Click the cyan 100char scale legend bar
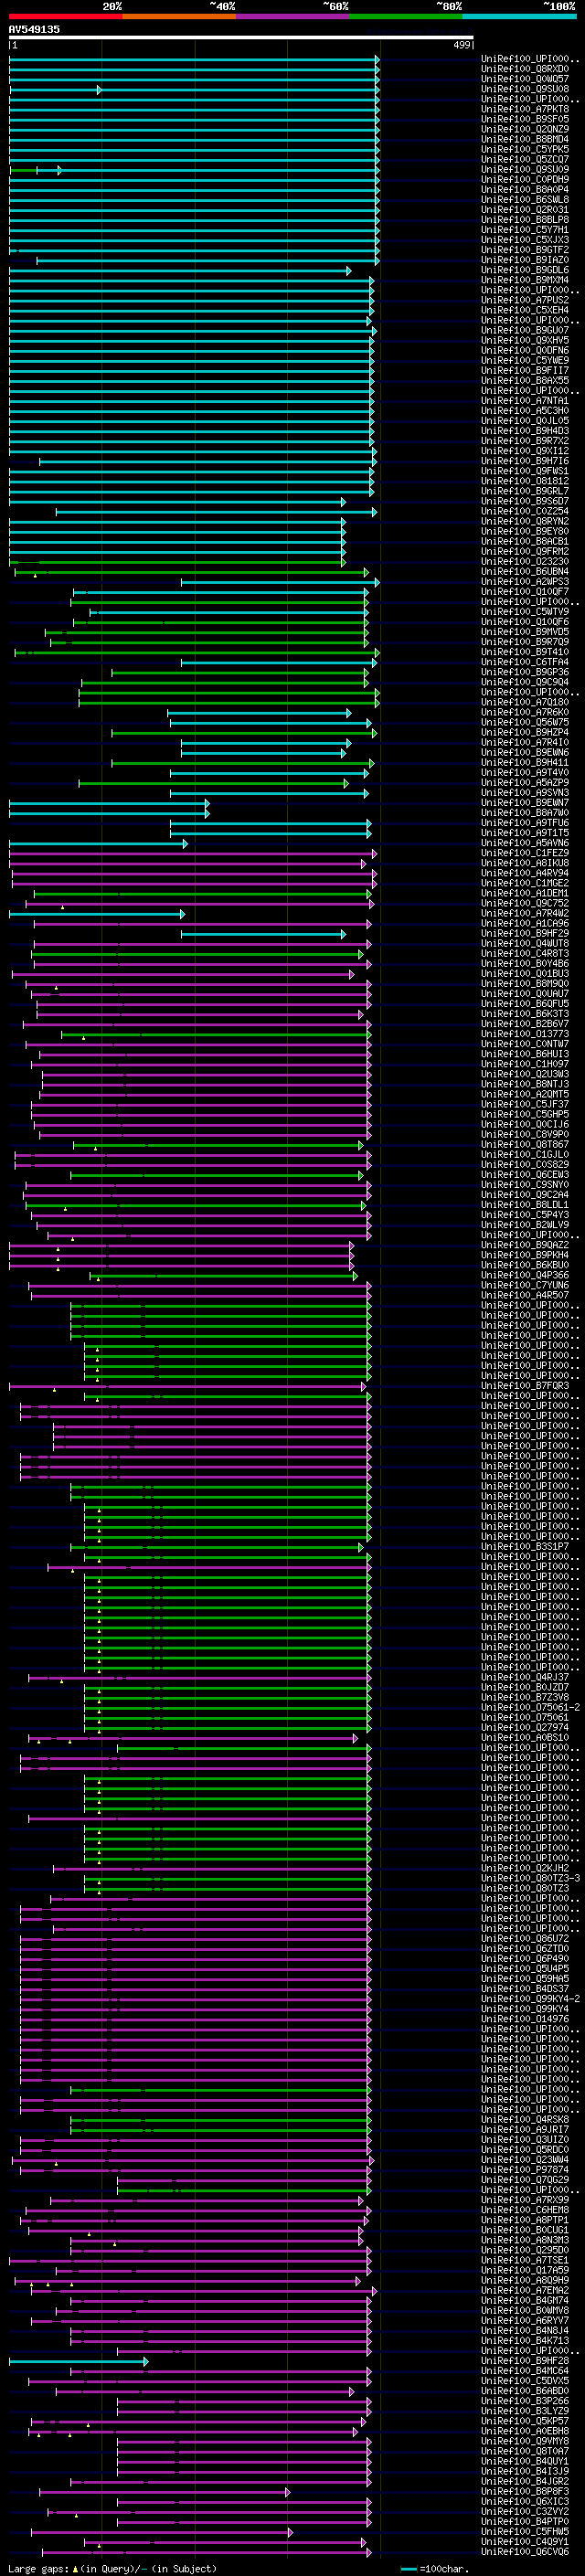The width and height of the screenshot is (585, 2576). 409,2568
